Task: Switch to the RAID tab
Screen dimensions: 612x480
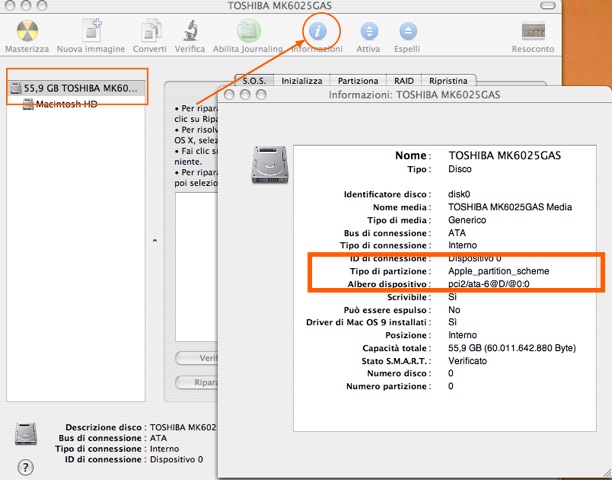Action: tap(404, 80)
